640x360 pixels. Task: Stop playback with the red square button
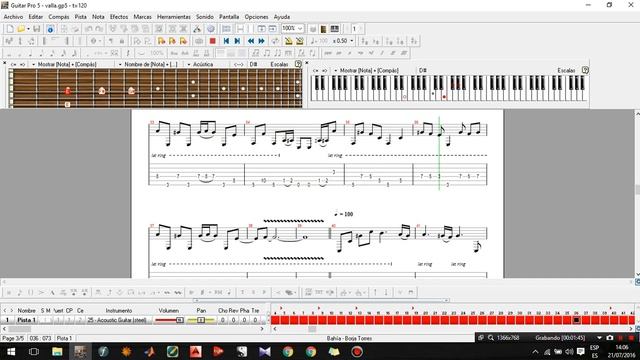213,41
